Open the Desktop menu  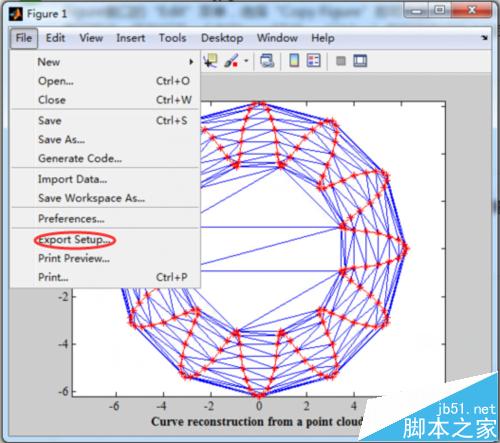(x=222, y=38)
